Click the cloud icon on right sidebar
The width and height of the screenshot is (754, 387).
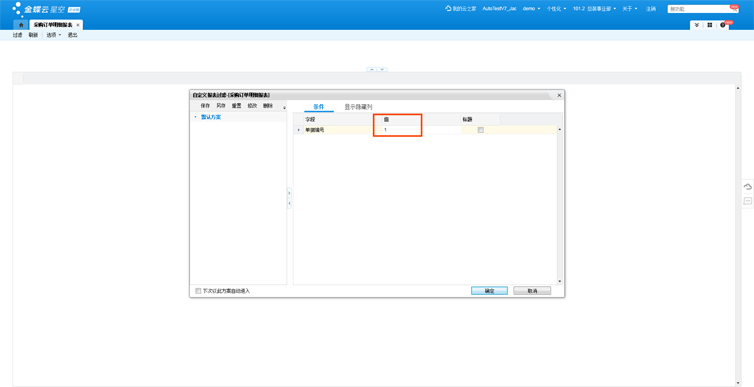click(748, 187)
